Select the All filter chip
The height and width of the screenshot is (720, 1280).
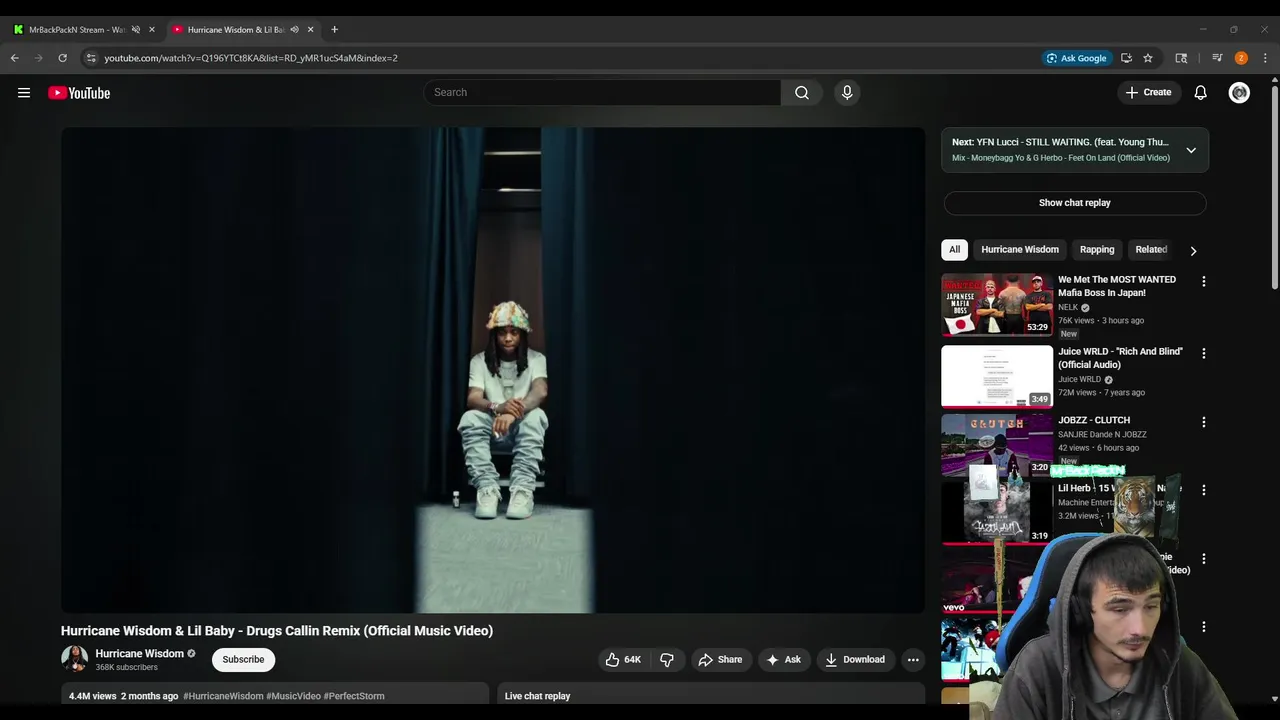pyautogui.click(x=955, y=250)
